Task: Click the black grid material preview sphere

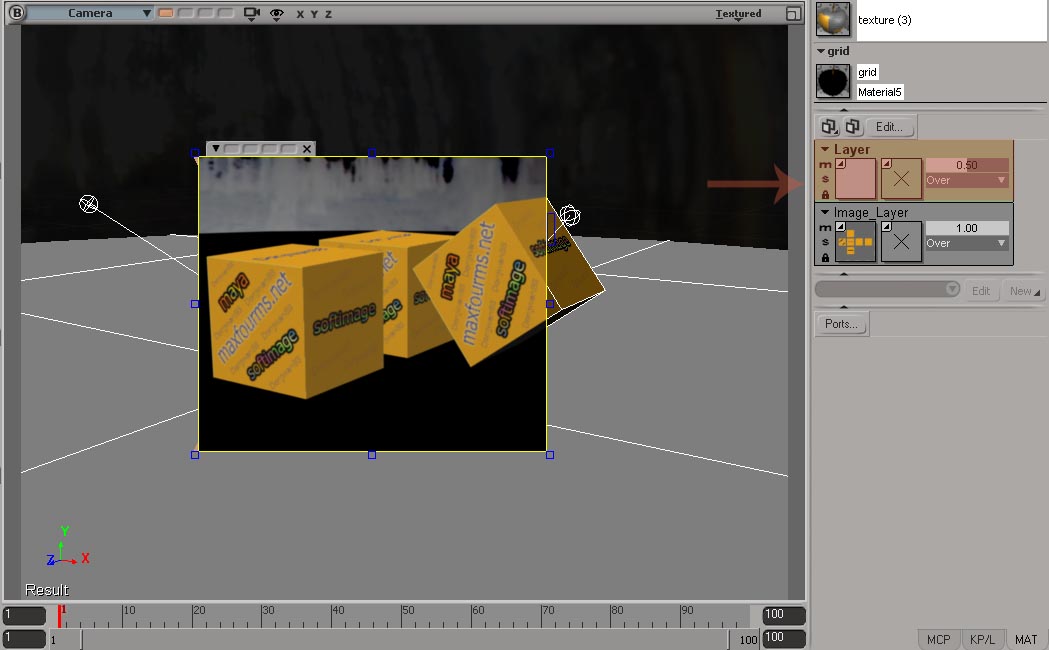Action: coord(833,81)
